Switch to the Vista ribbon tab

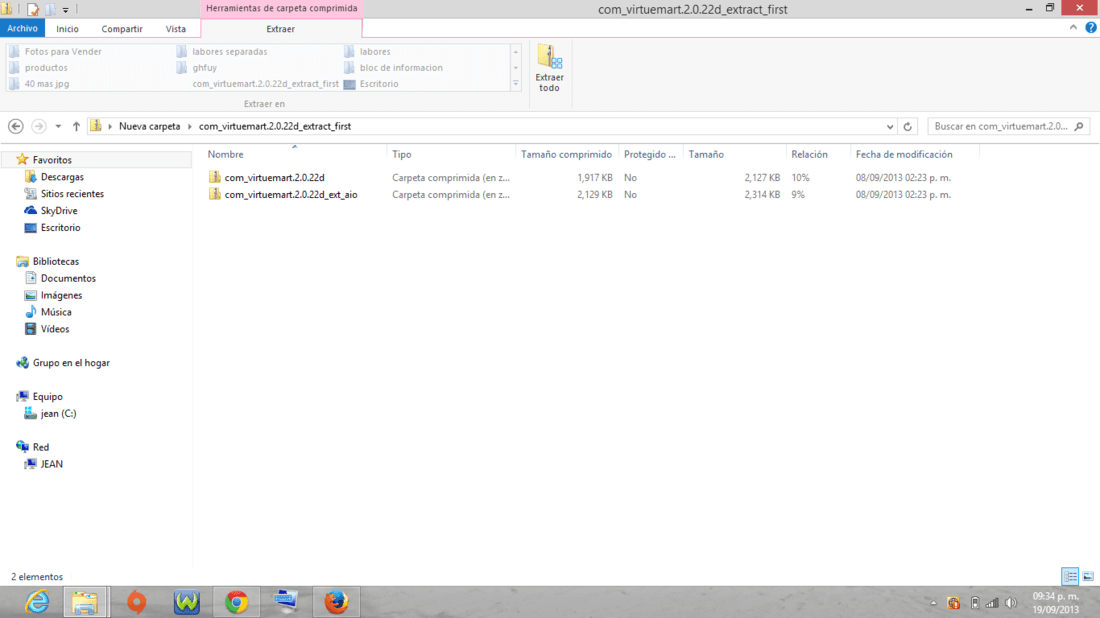[x=175, y=29]
